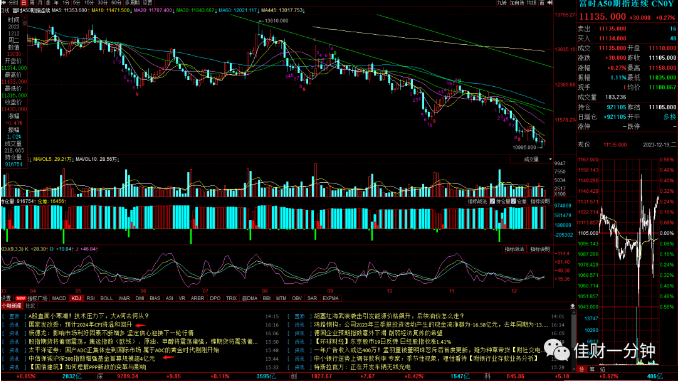678x382 pixels.
Task: Click the 指标说明 button in KDJ panel
Action: click(540, 250)
